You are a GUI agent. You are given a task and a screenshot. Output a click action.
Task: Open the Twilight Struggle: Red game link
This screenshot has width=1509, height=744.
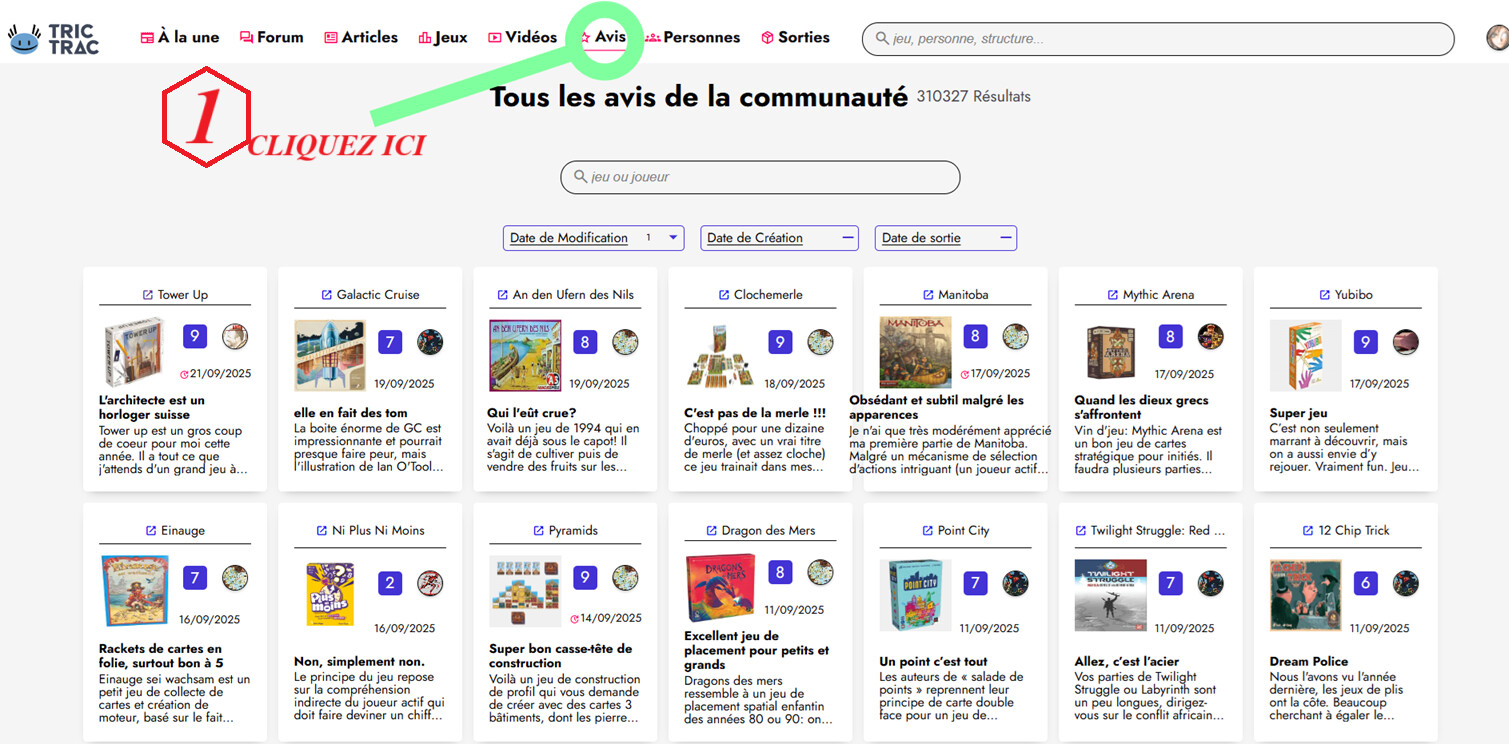point(1150,531)
